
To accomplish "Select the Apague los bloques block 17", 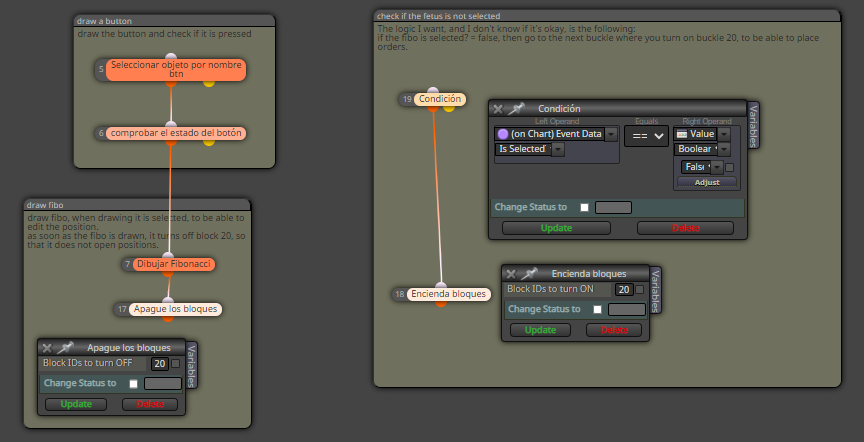I will (175, 309).
